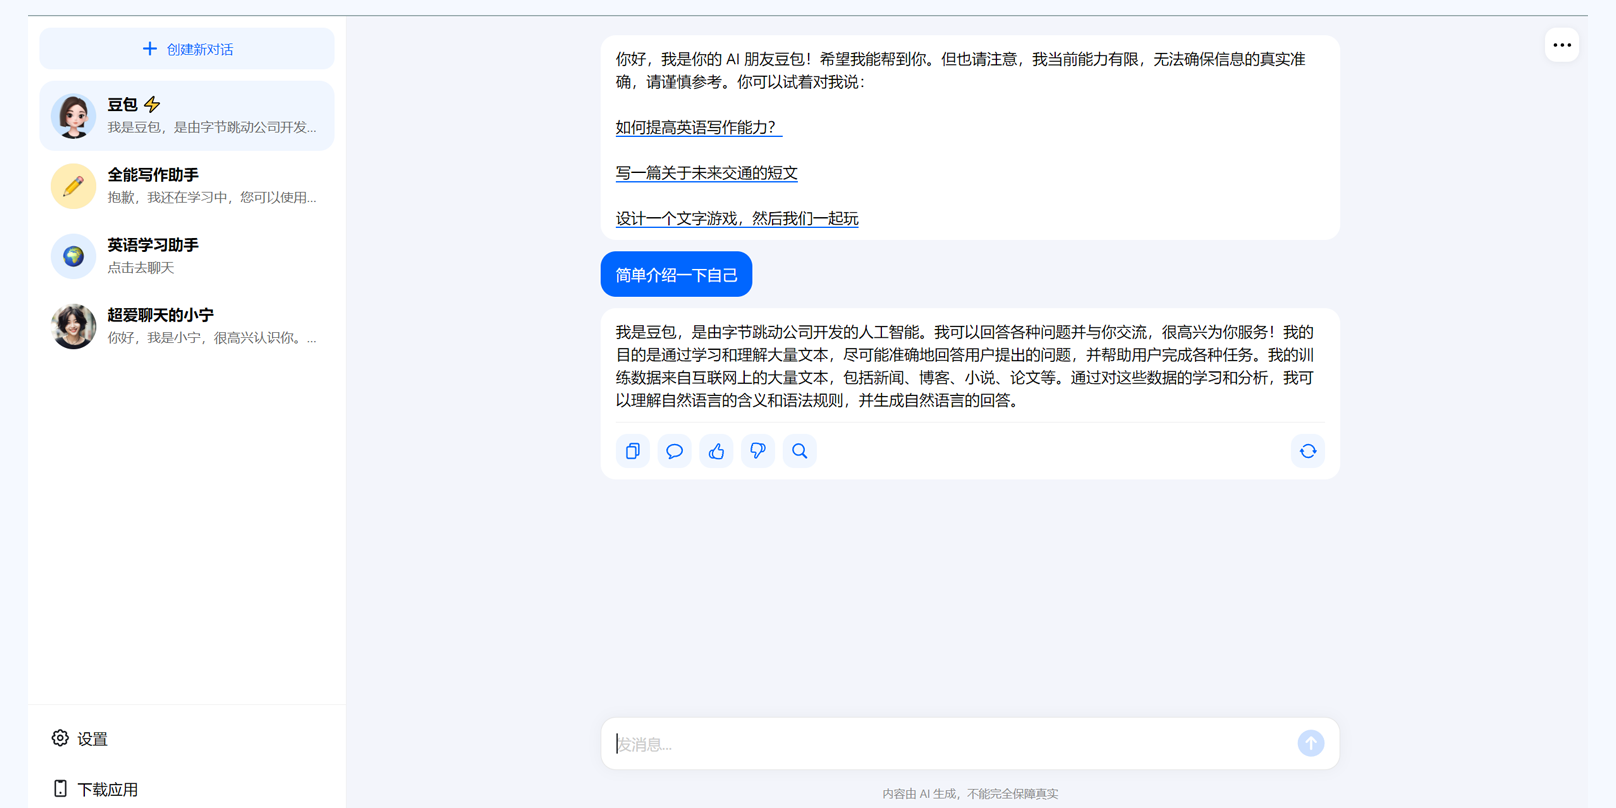Click the 如何提高英语写作能力 suggestion link
Viewport: 1616px width, 808px height.
pyautogui.click(x=698, y=127)
